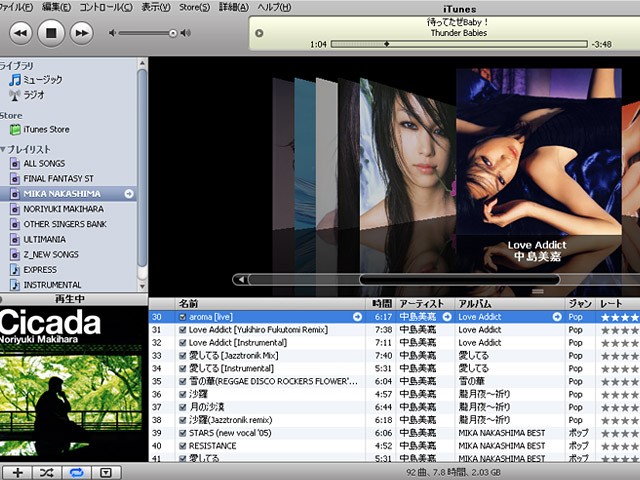Open the 詳細(A) menu
640x480 pixels.
click(234, 7)
